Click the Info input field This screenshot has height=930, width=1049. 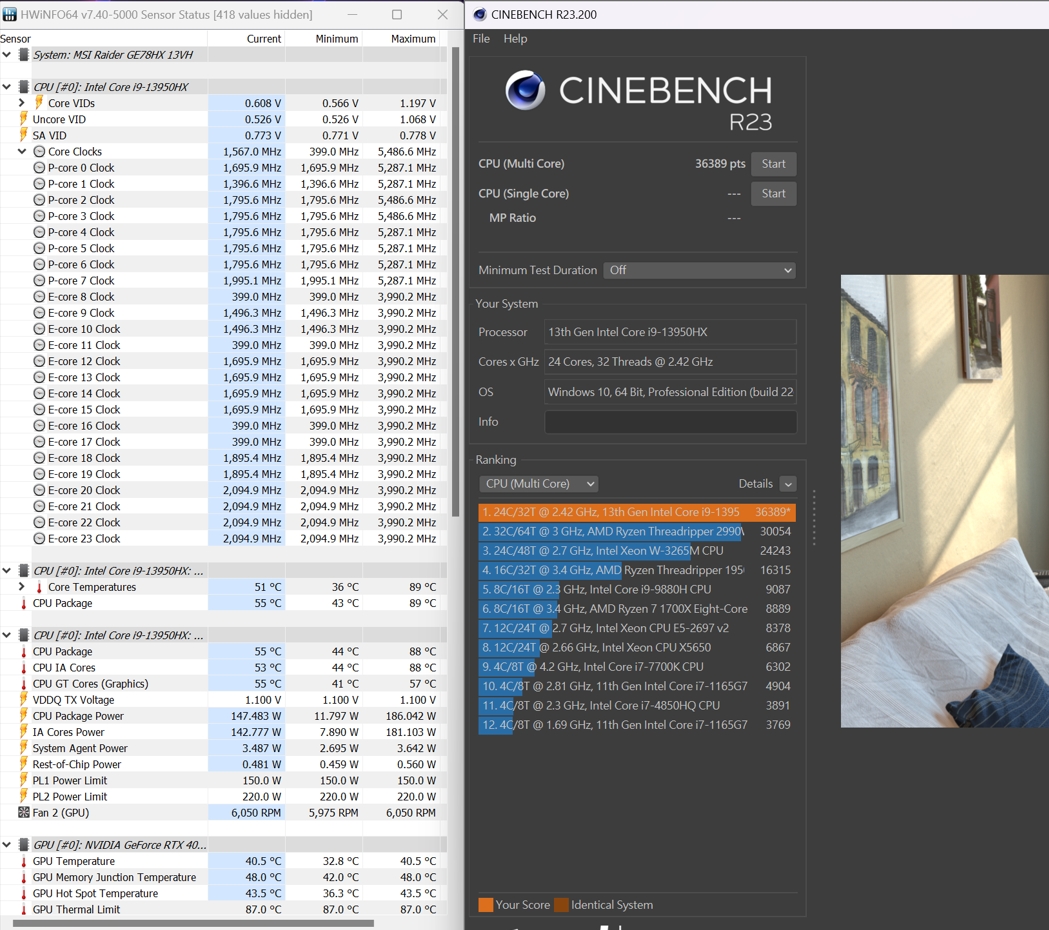670,422
